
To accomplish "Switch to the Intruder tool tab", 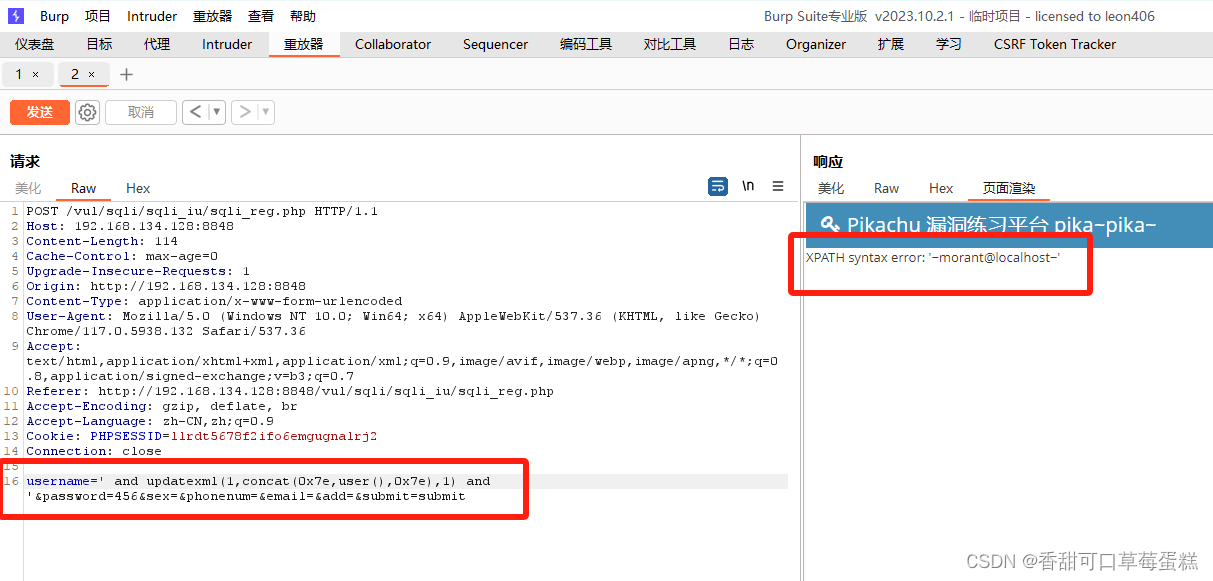I will 227,44.
